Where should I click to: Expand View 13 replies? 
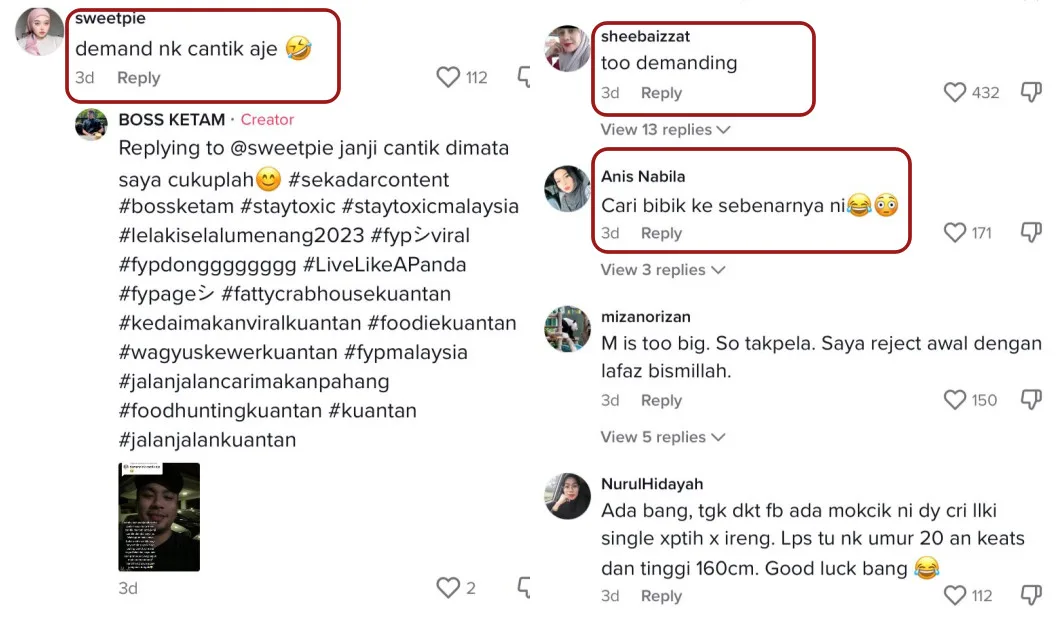[x=665, y=130]
